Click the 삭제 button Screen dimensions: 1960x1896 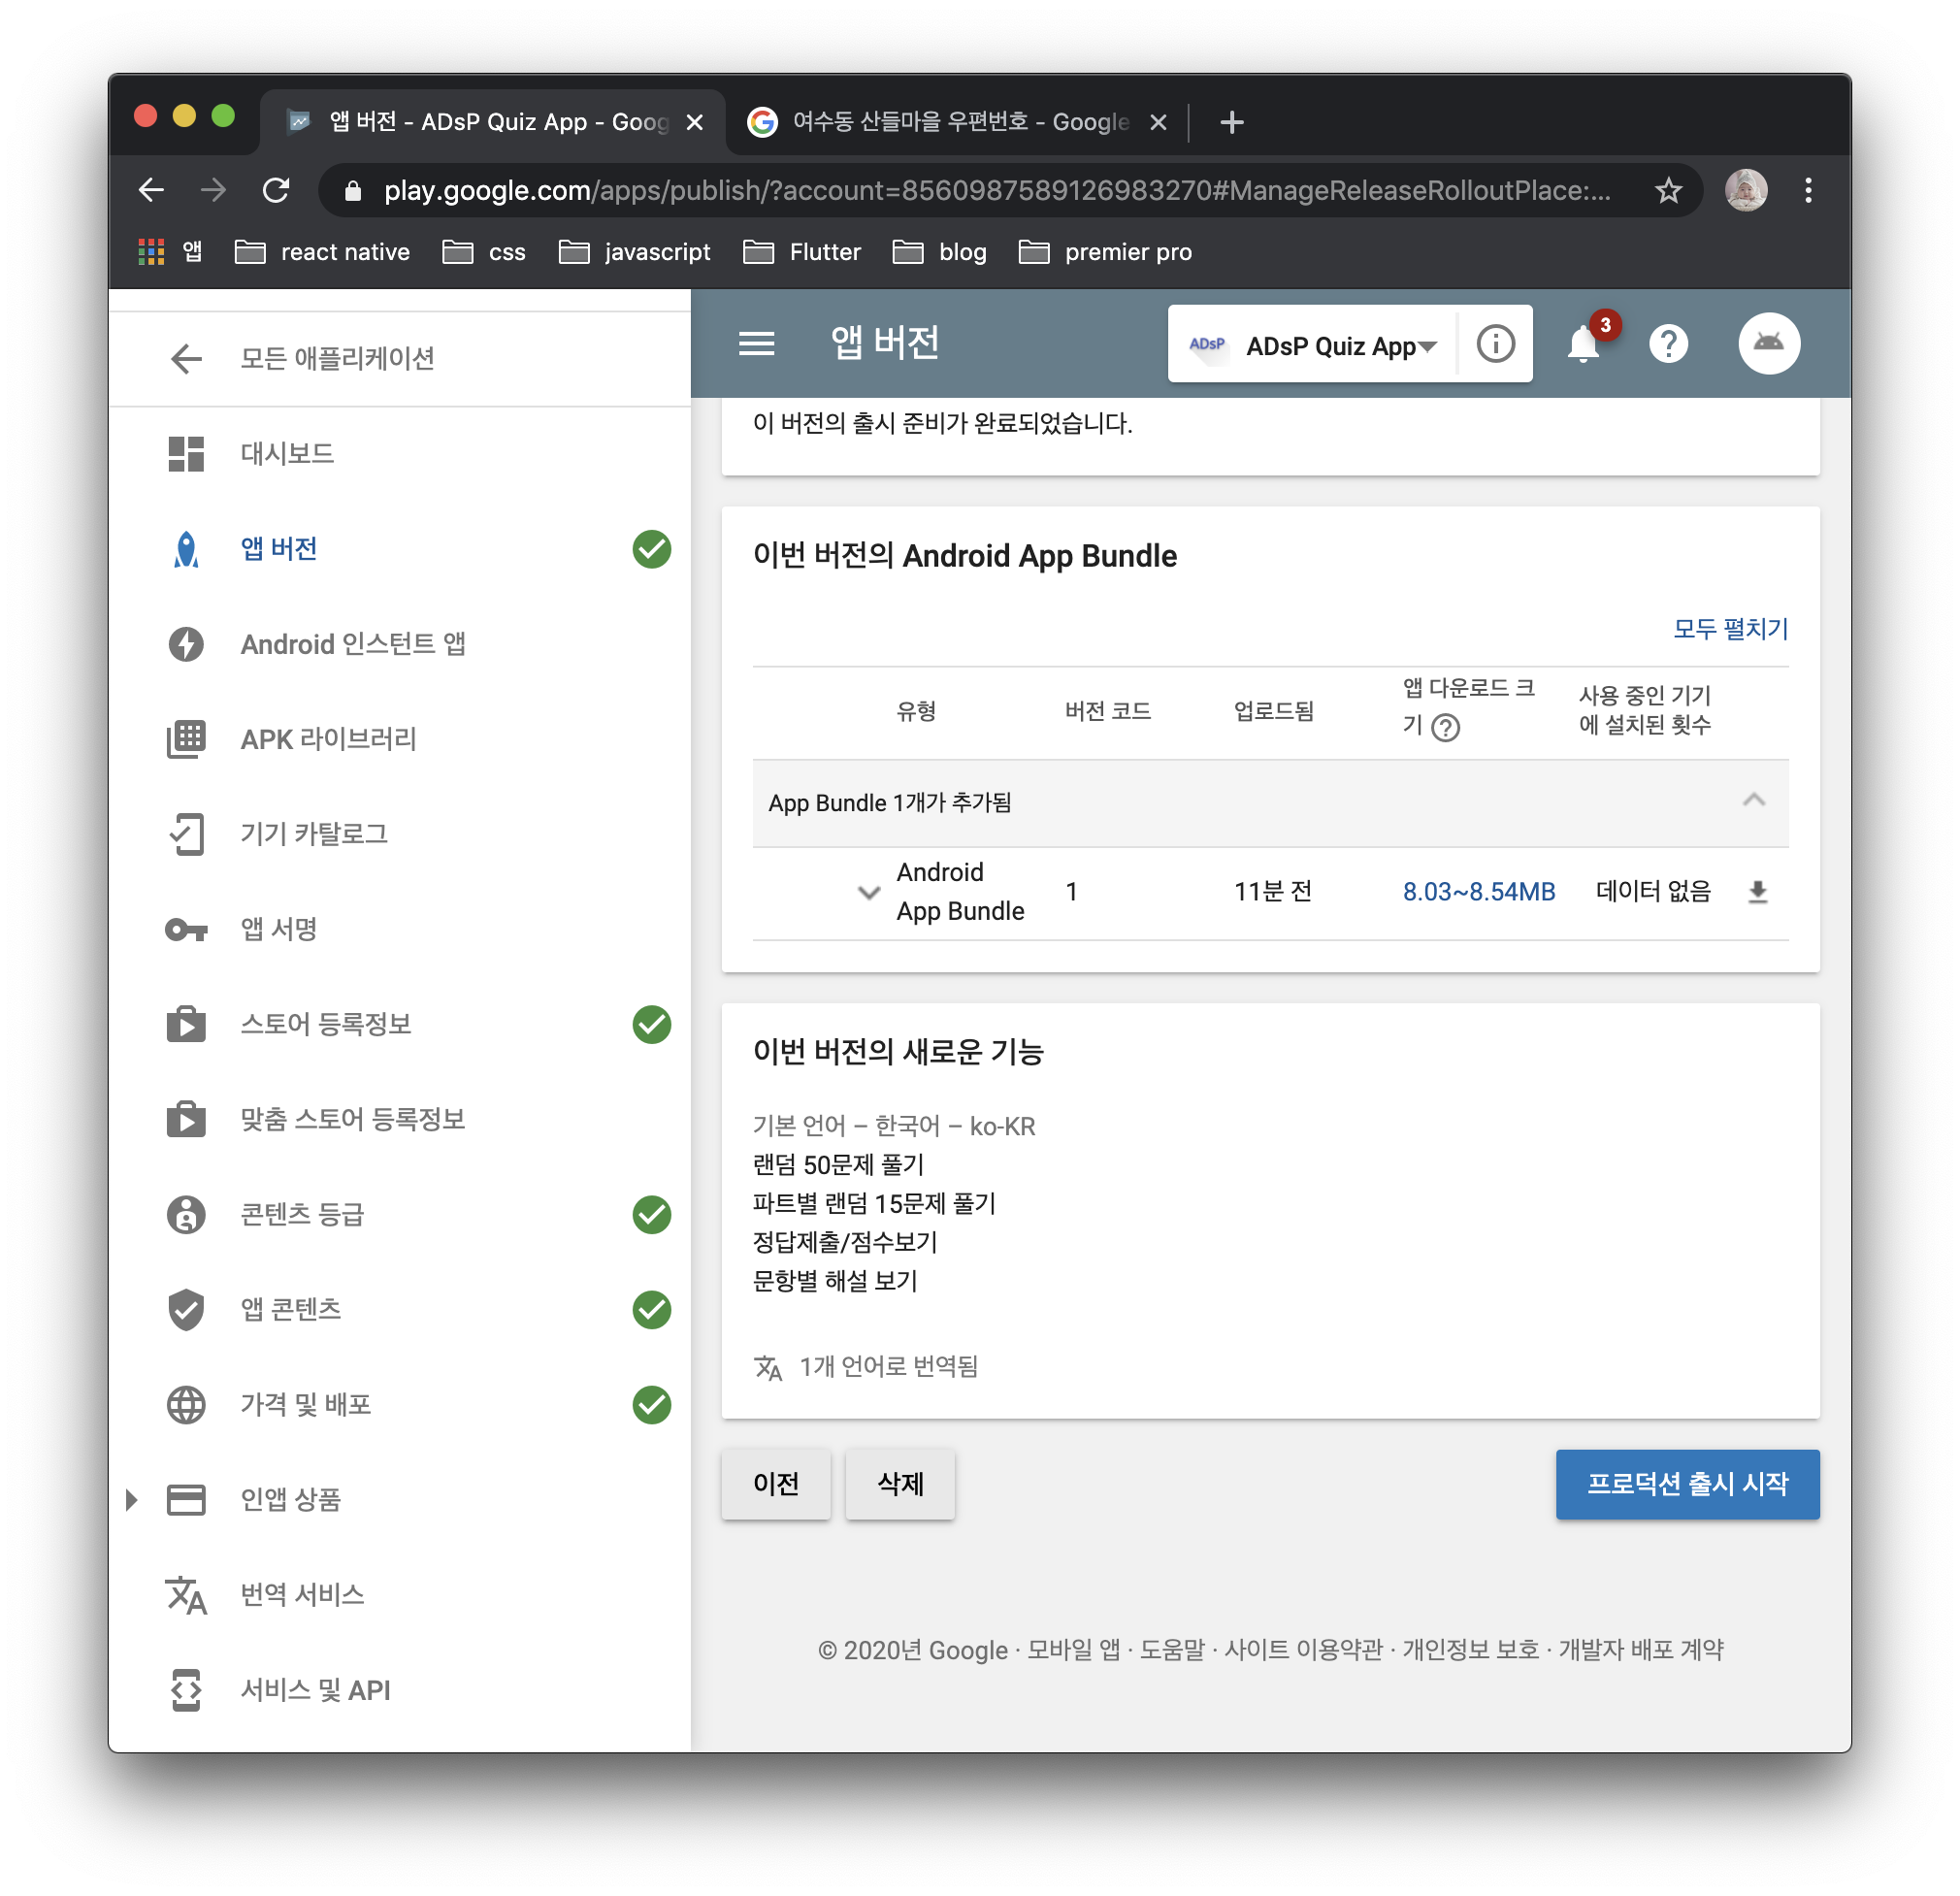899,1484
